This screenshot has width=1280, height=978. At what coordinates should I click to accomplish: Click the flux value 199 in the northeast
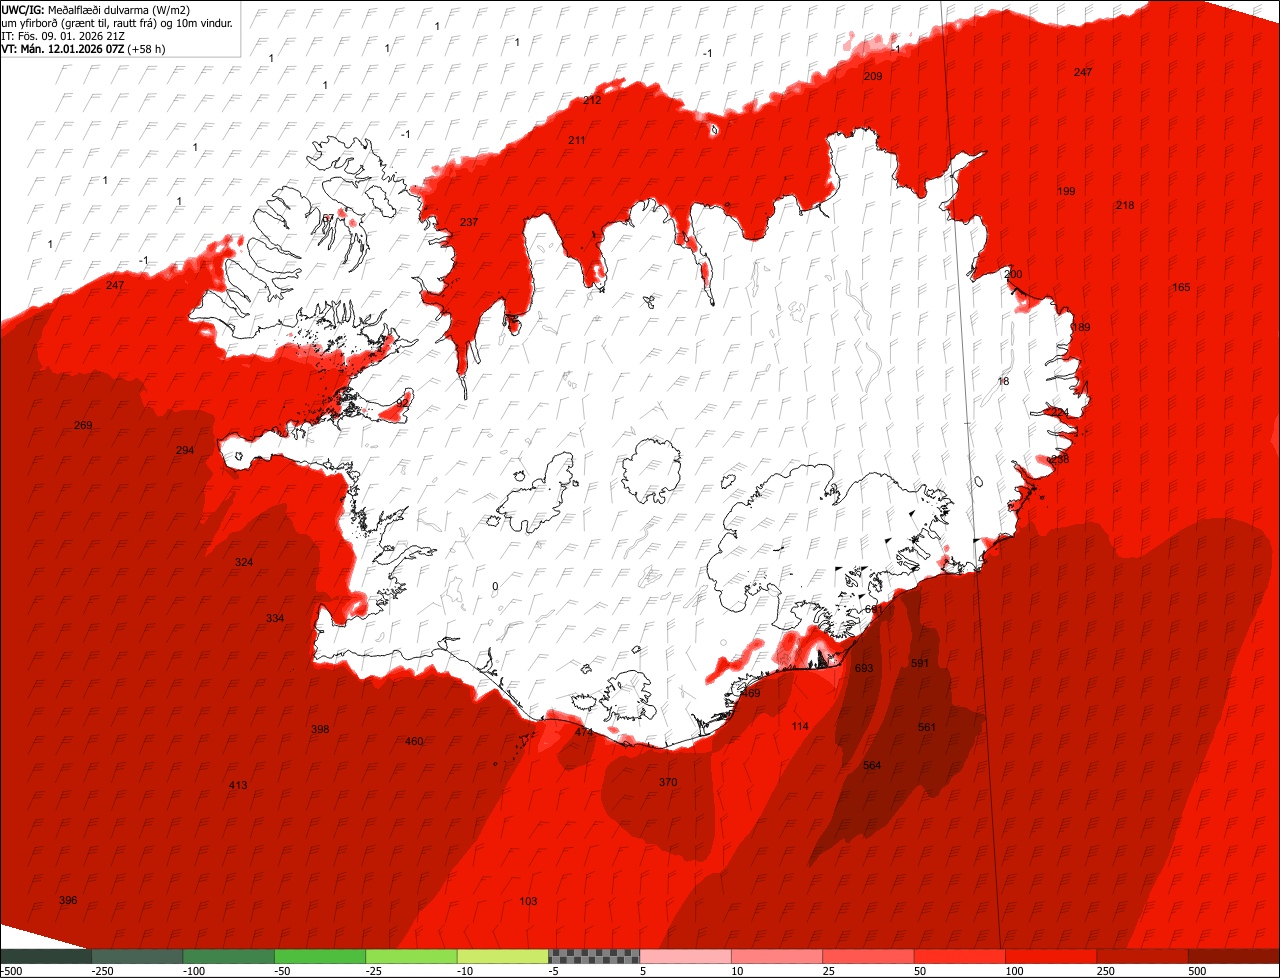click(1066, 191)
